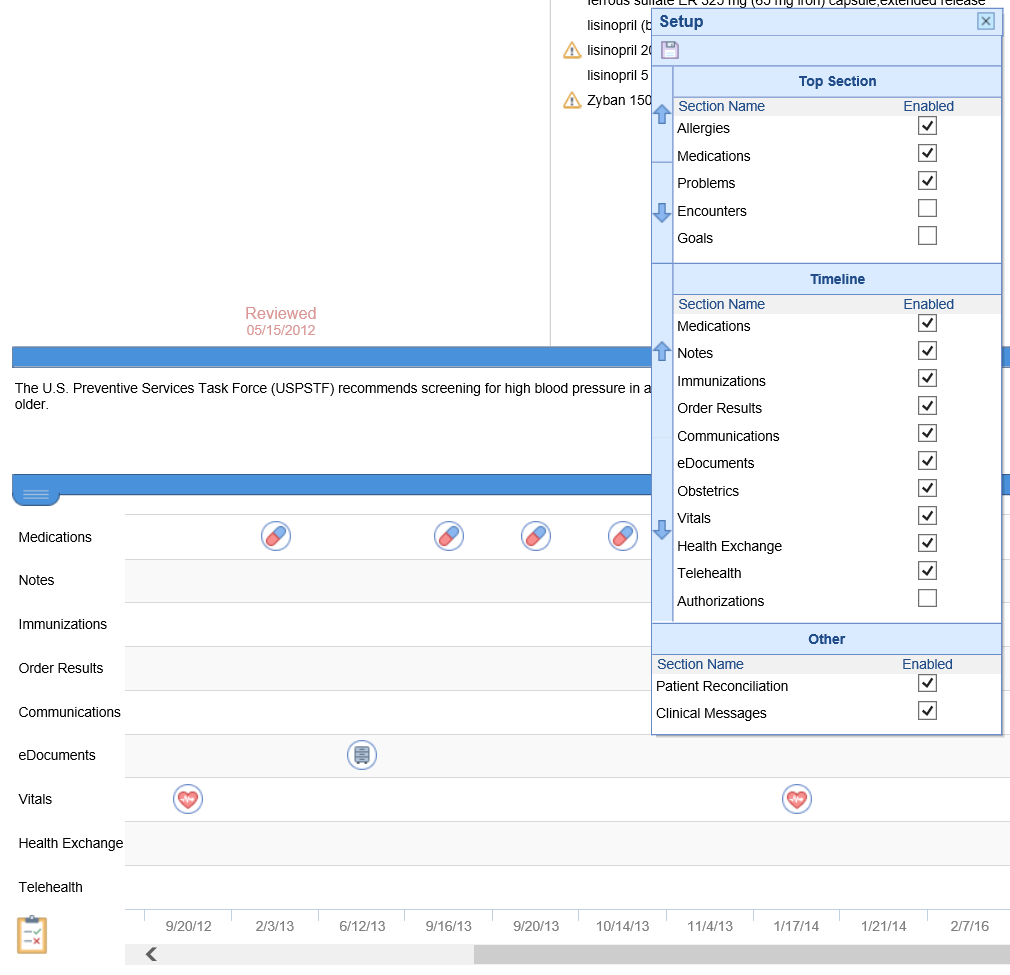Click the timeline drag handle tab

tap(36, 495)
